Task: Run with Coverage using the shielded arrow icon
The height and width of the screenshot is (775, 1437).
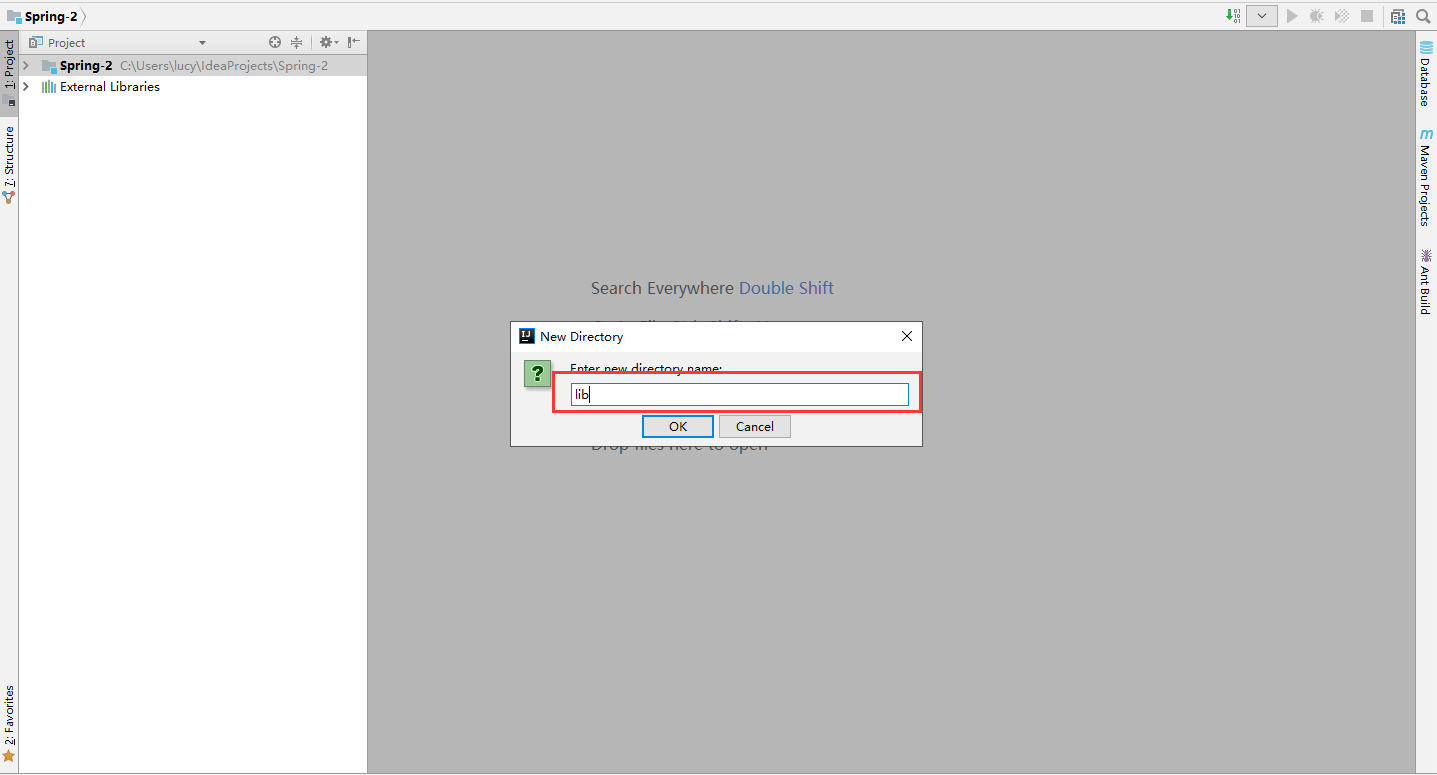Action: pos(1341,16)
